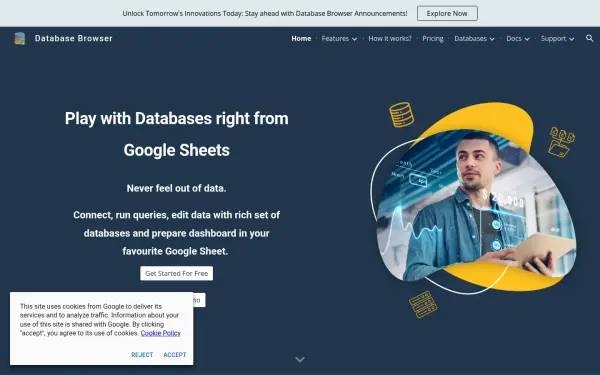Open the site search magnifier icon
The height and width of the screenshot is (375, 600).
pos(589,38)
